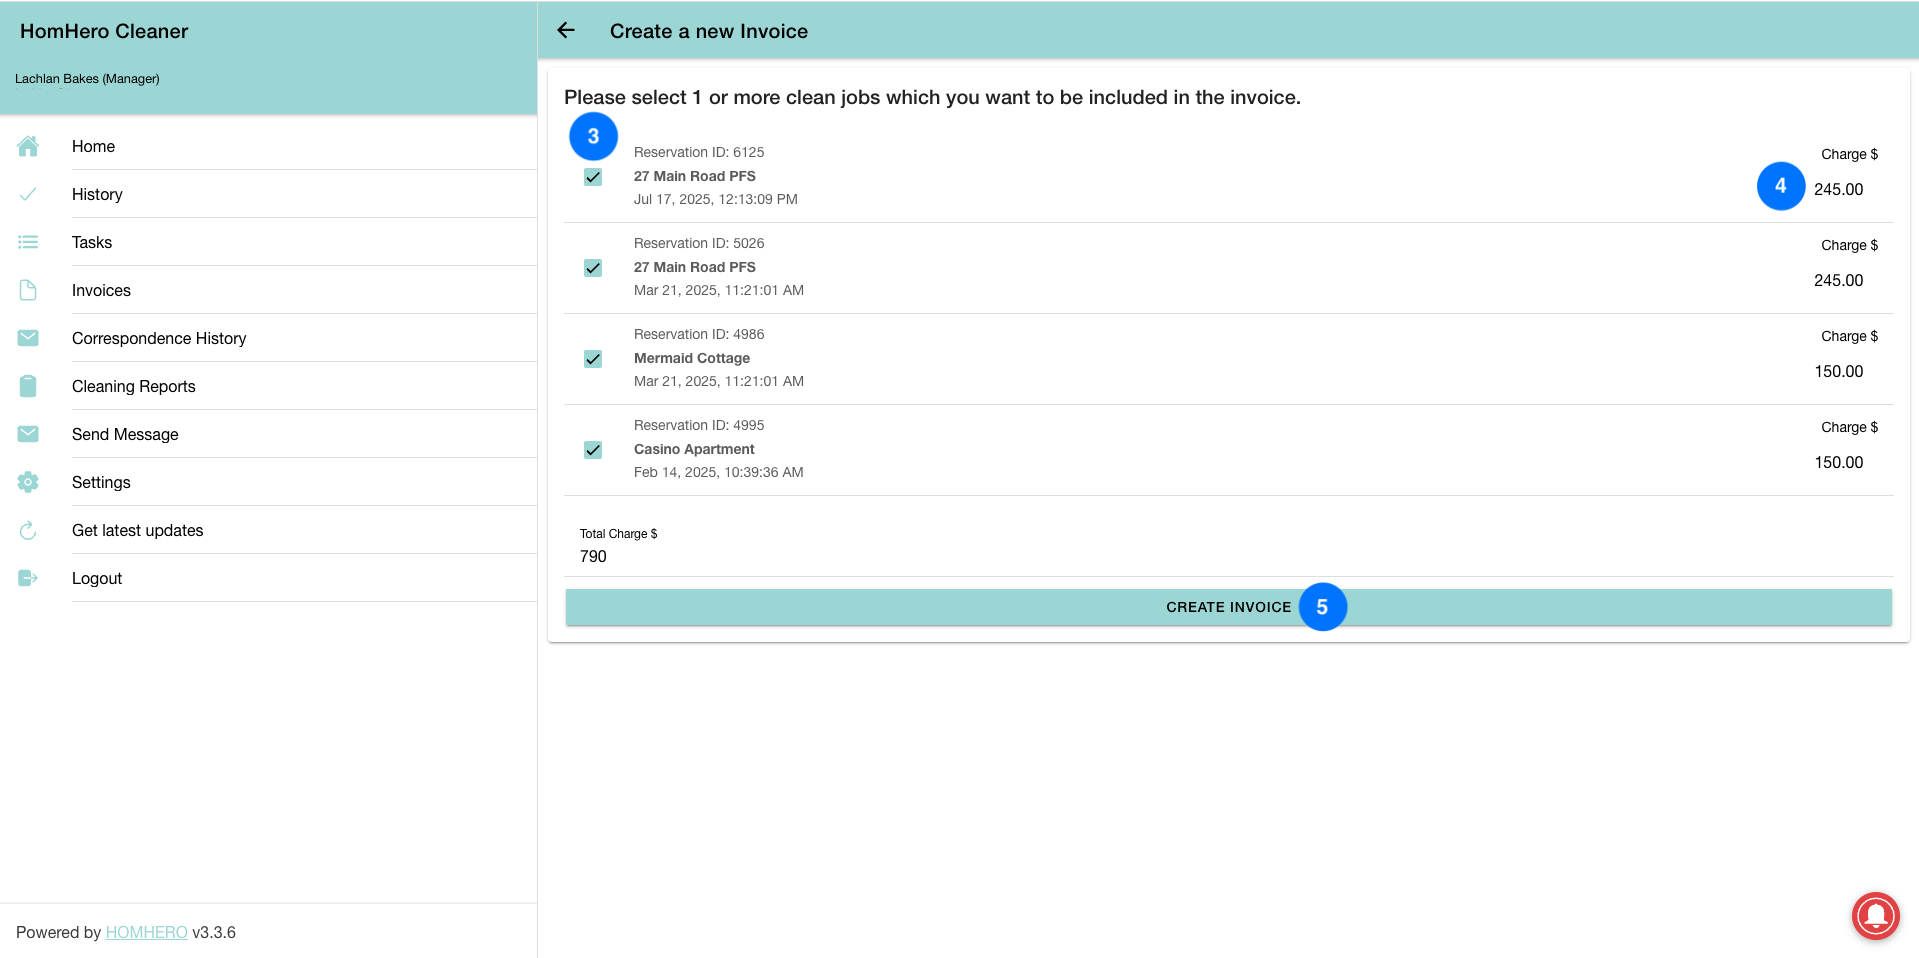1919x958 pixels.
Task: Click the Invoices document icon
Action: pyautogui.click(x=28, y=290)
